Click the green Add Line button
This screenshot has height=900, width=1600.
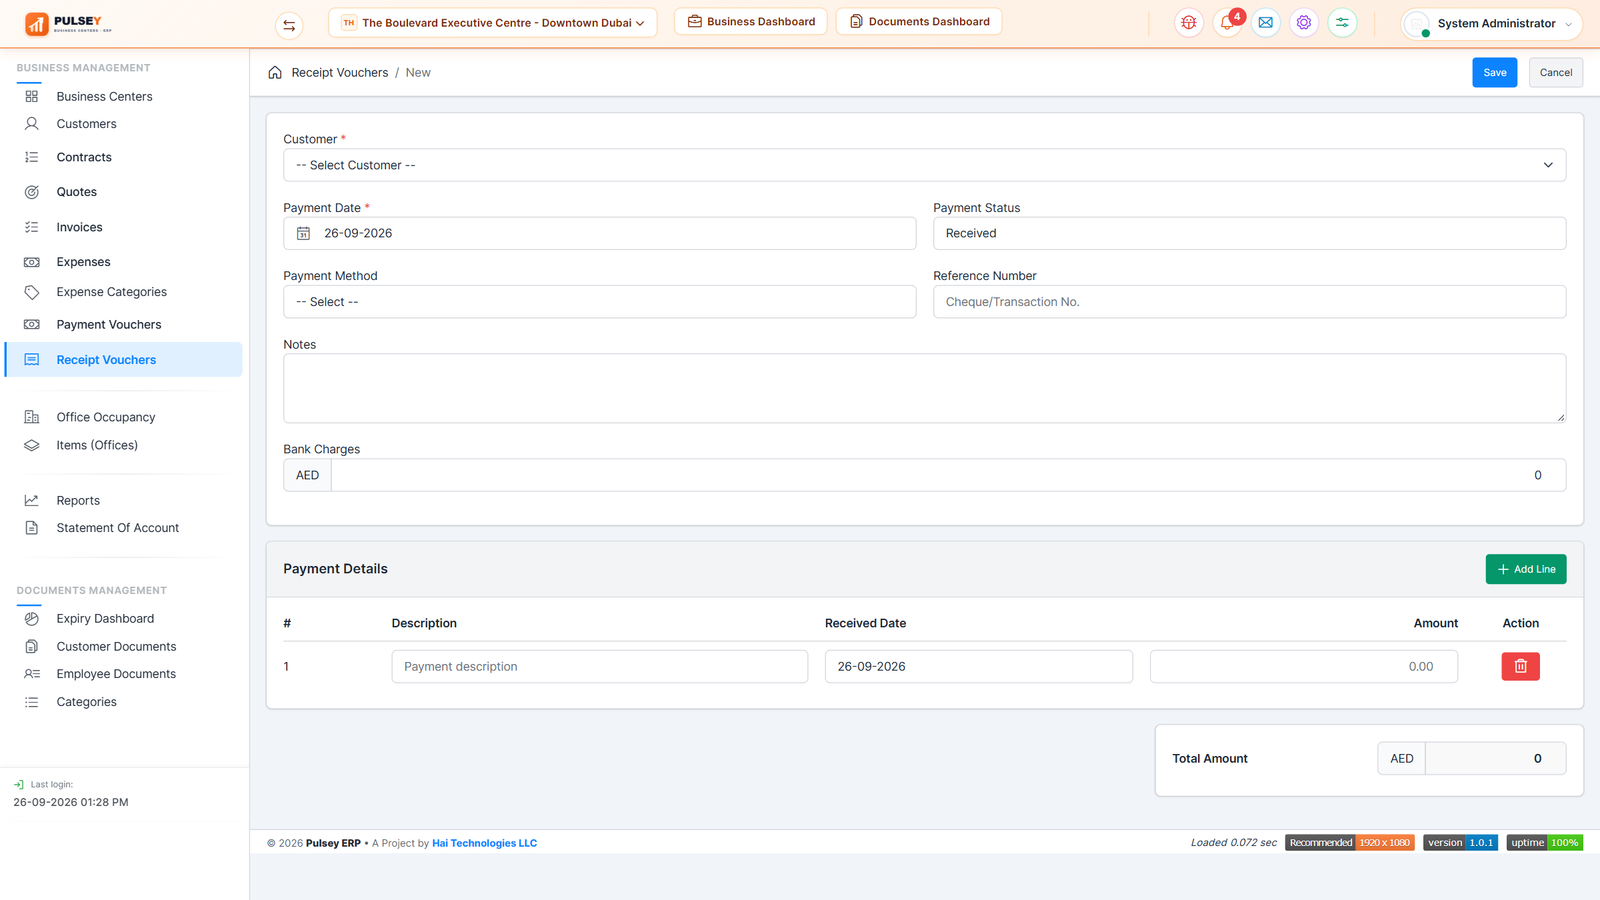pos(1525,569)
